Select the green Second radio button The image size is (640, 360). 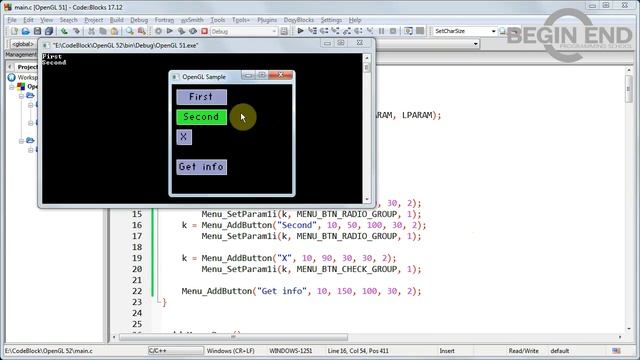coord(202,117)
